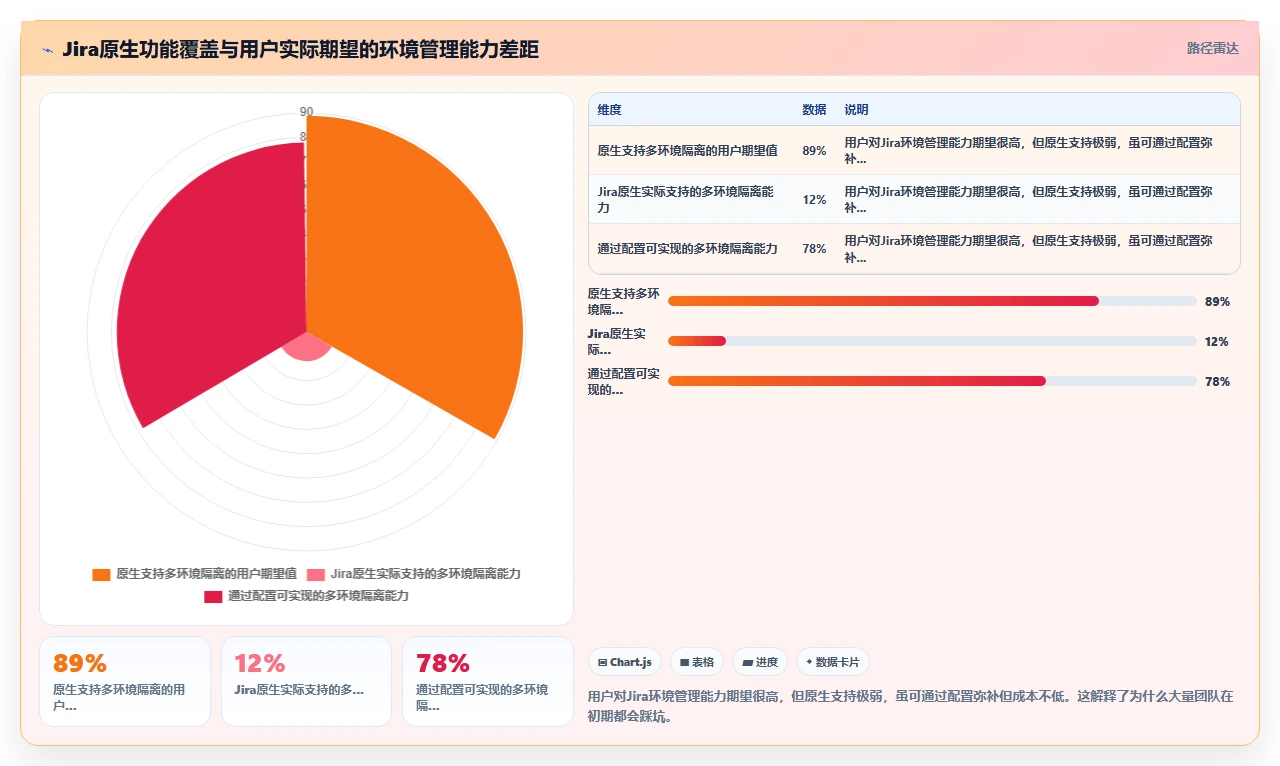Click the 通过配置可实现的… label beside its progress bar
This screenshot has width=1280, height=766.
(623, 381)
